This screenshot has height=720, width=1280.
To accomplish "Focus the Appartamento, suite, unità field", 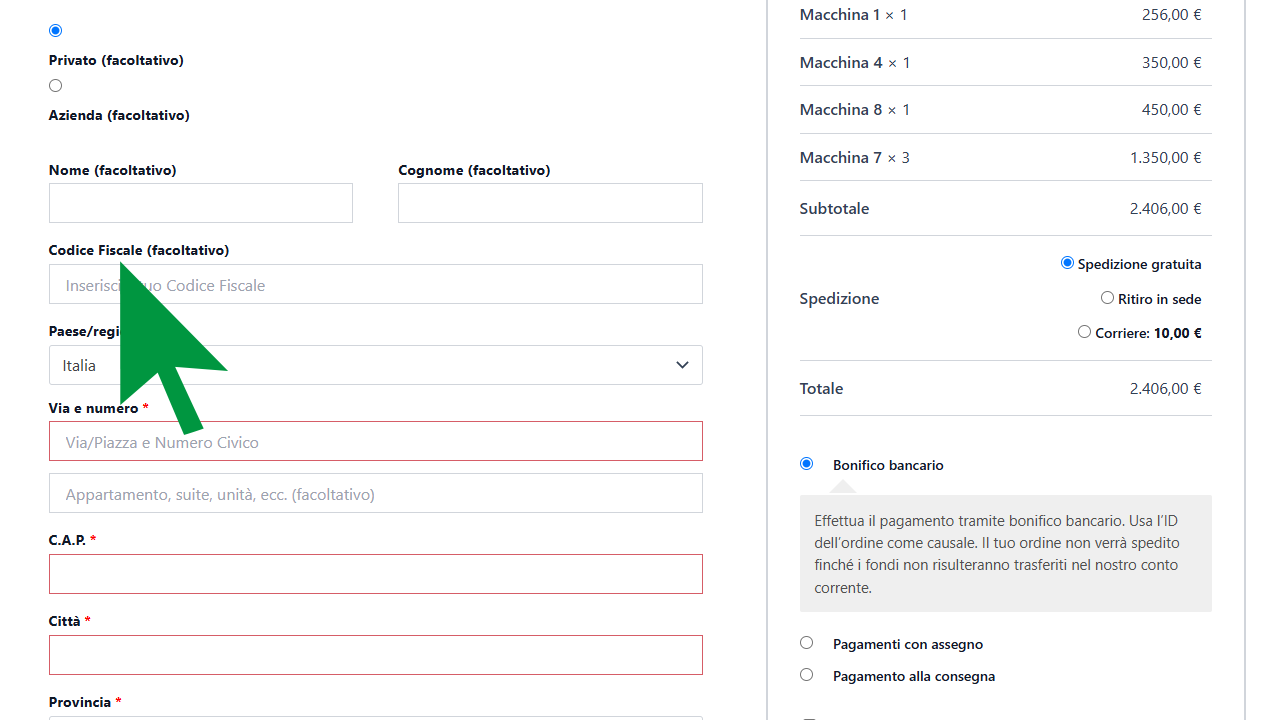I will [375, 492].
